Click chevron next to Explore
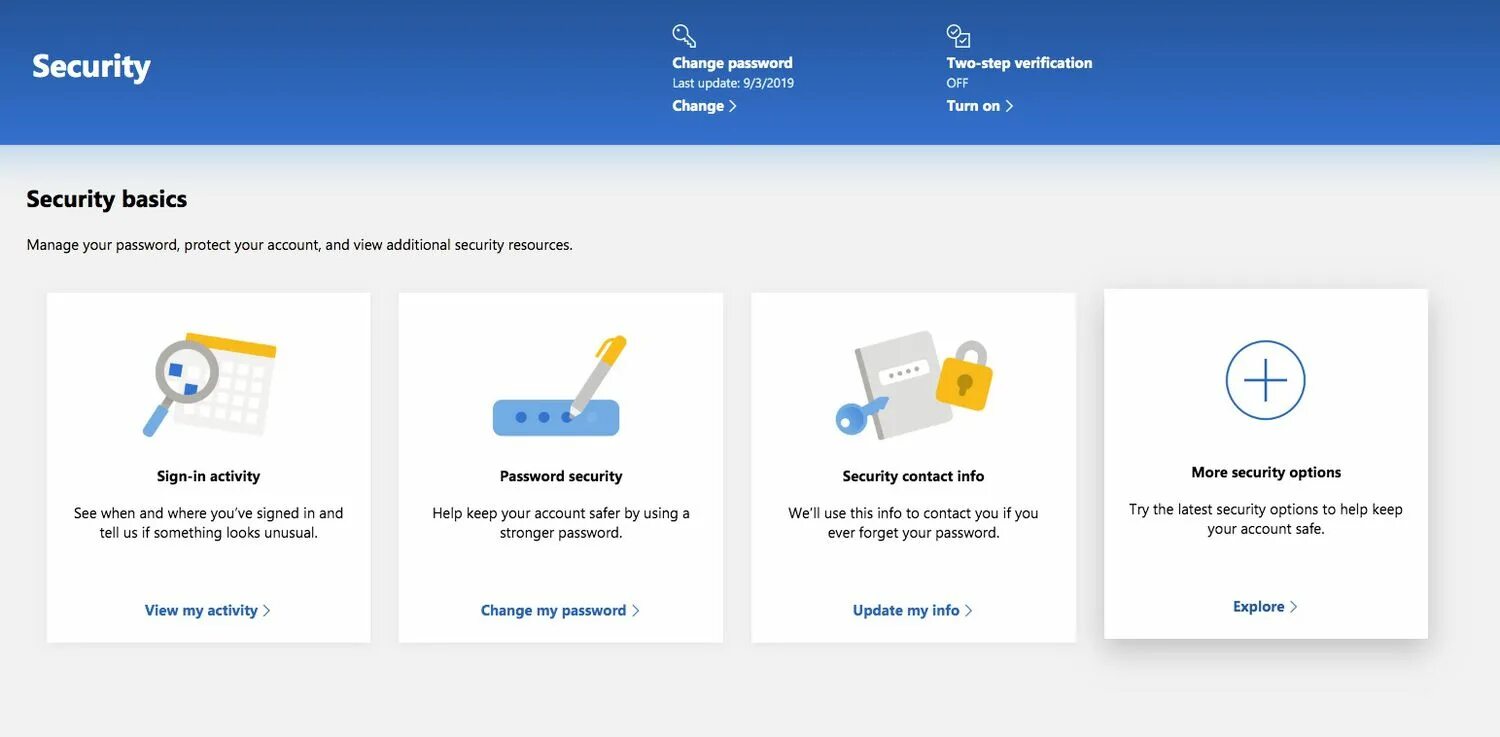Viewport: 1500px width, 737px height. [1293, 607]
